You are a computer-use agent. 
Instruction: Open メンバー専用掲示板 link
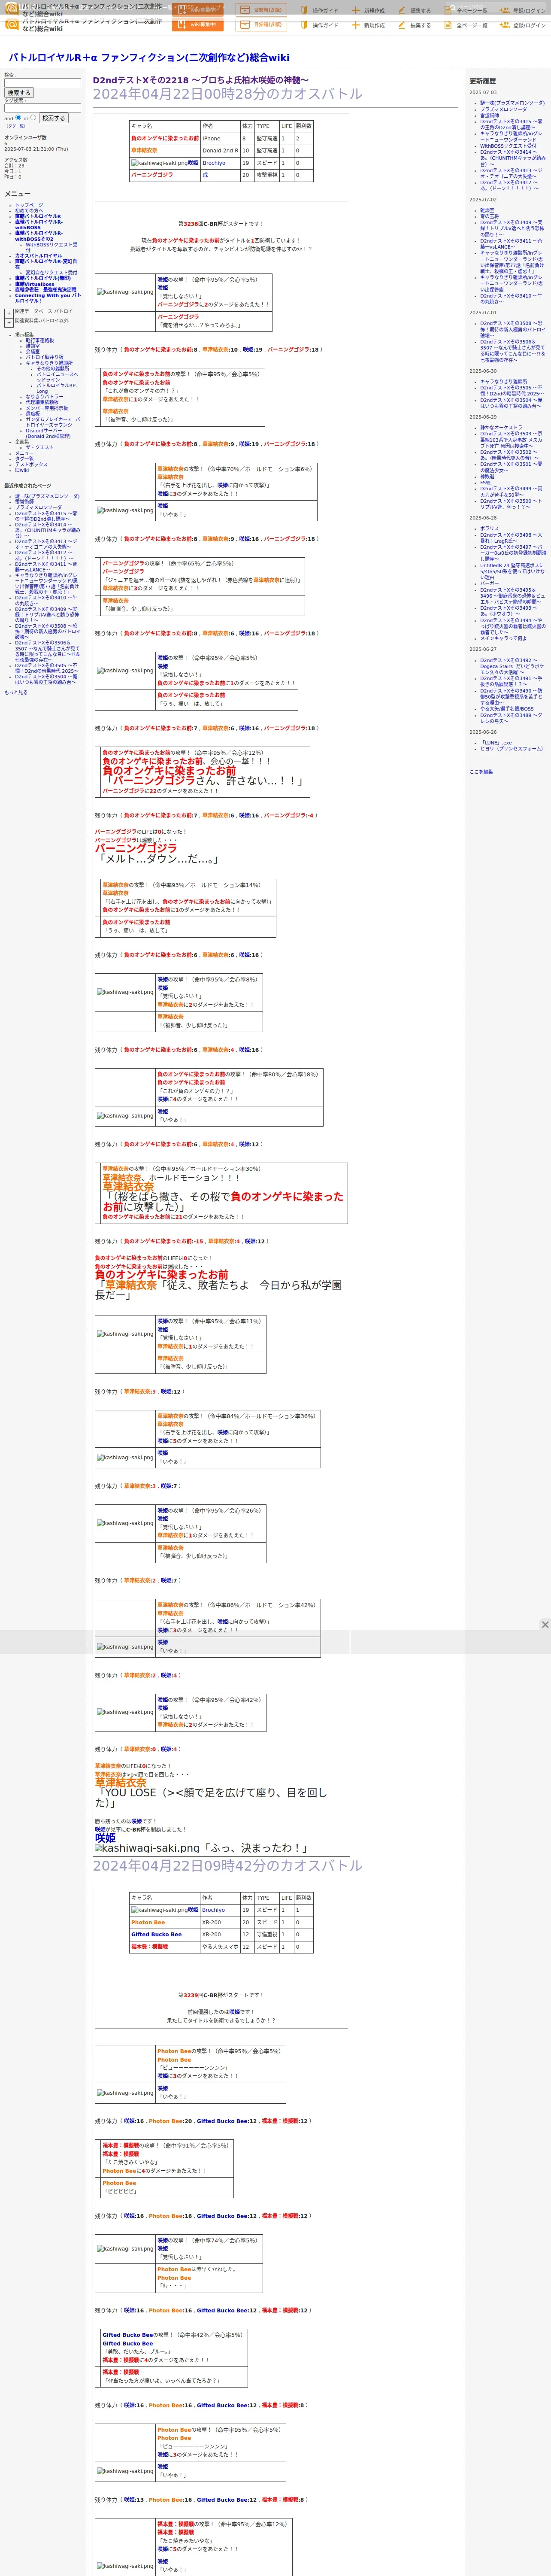tap(47, 408)
